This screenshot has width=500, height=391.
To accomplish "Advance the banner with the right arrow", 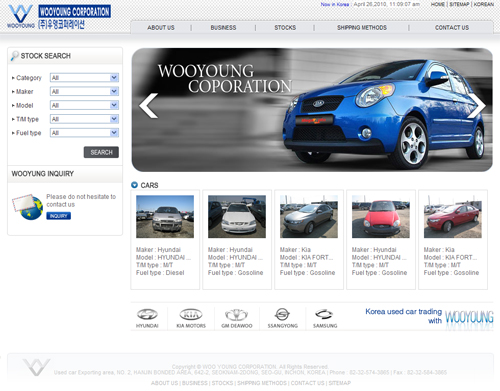I will click(477, 106).
